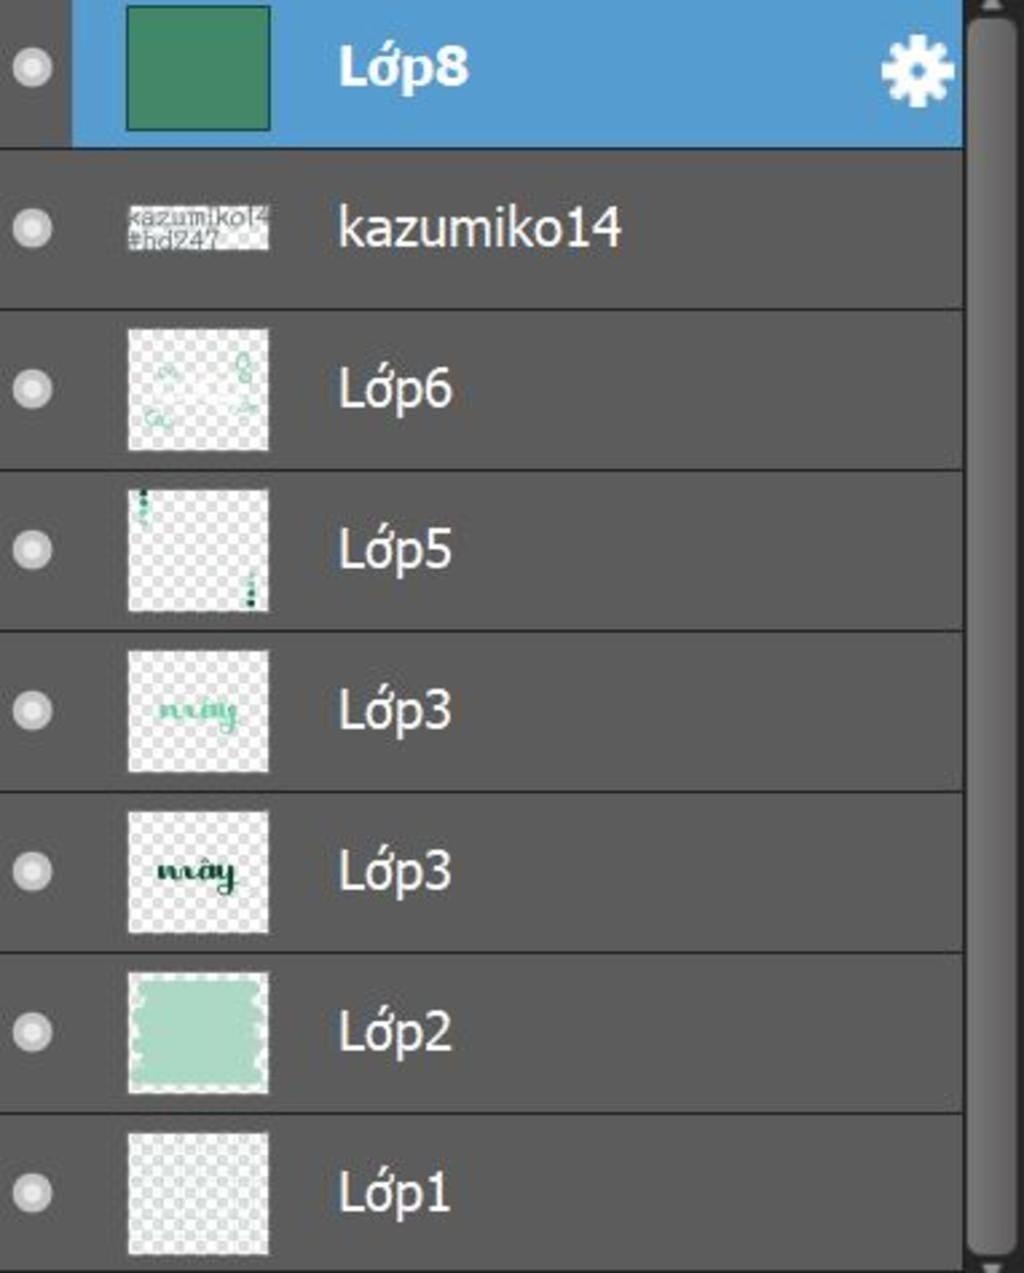The image size is (1024, 1273).
Task: Open layer settings gear on Lớp8
Action: [x=917, y=70]
